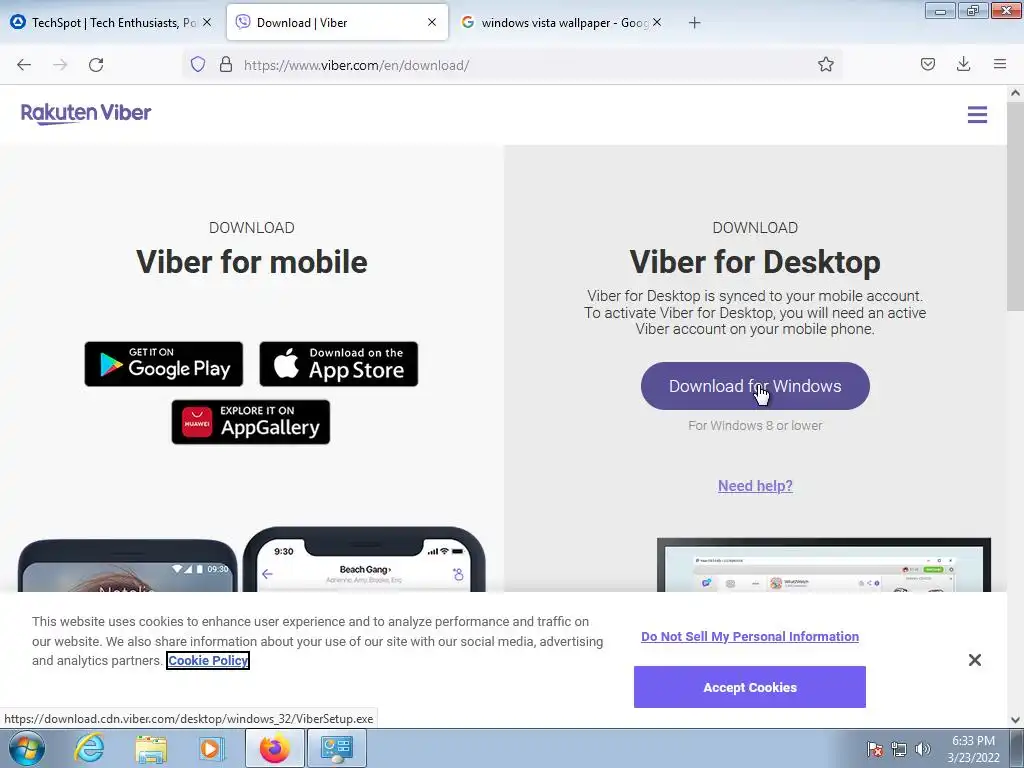Click the network tray icon
This screenshot has width=1024, height=768.
(899, 749)
